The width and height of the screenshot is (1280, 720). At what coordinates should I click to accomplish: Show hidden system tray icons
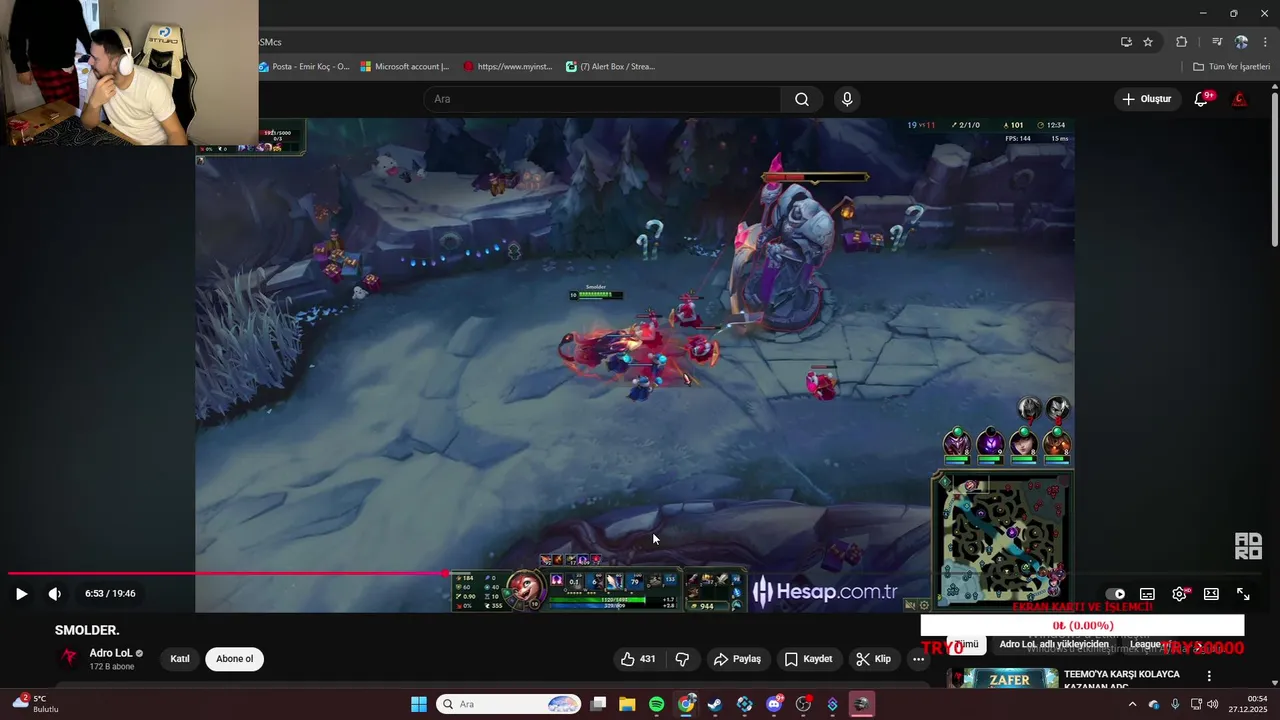click(1132, 704)
